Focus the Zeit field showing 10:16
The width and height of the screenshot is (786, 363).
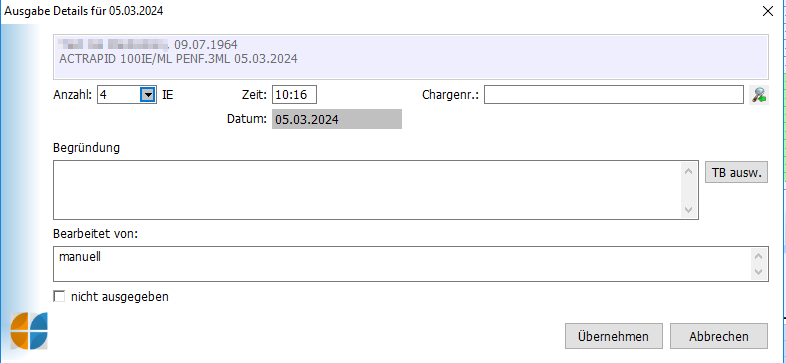pyautogui.click(x=294, y=95)
